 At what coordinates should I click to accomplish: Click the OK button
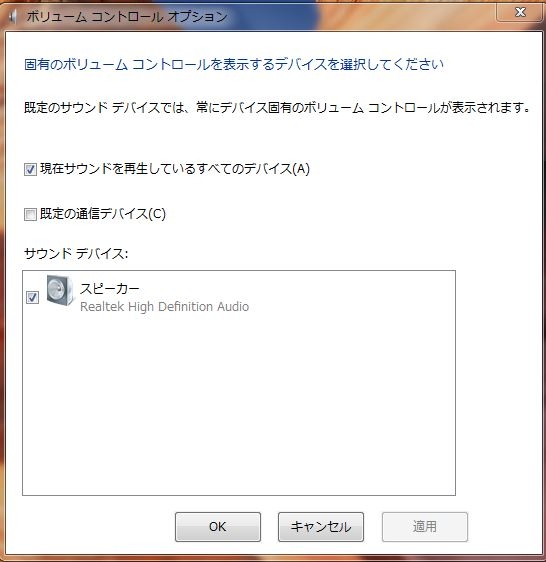click(x=218, y=527)
